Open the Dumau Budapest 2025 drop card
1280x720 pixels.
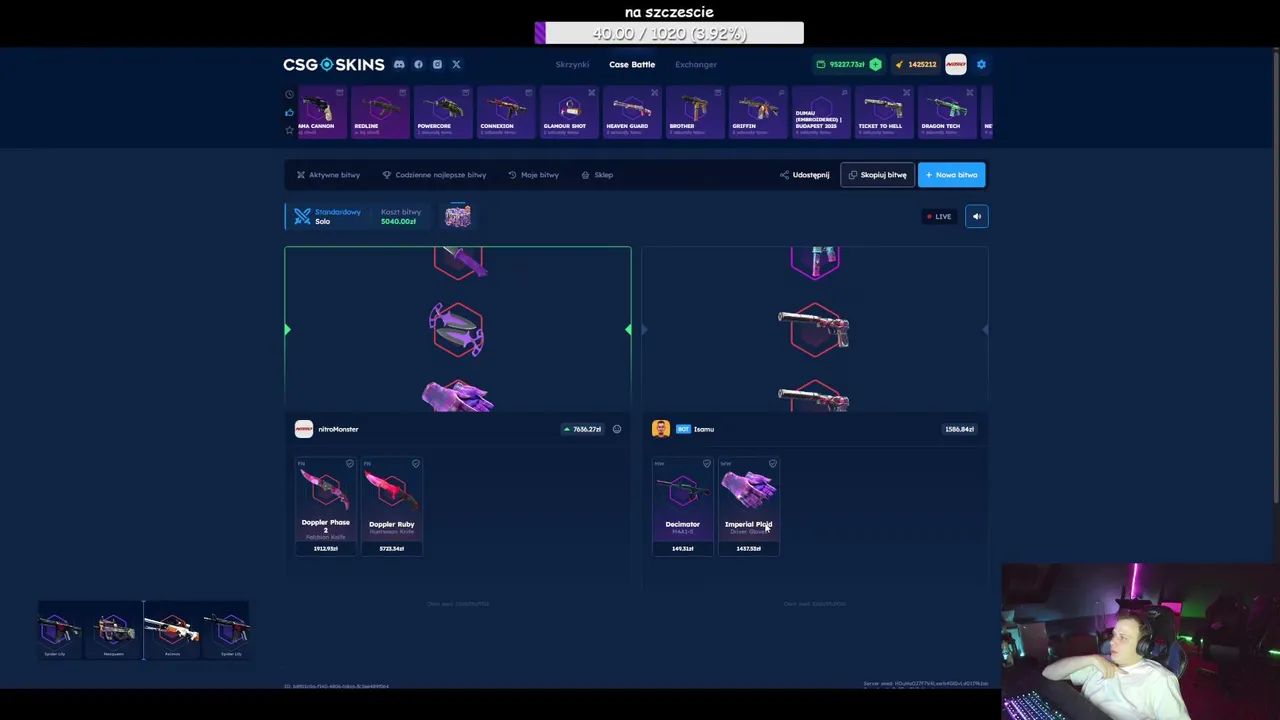[819, 112]
